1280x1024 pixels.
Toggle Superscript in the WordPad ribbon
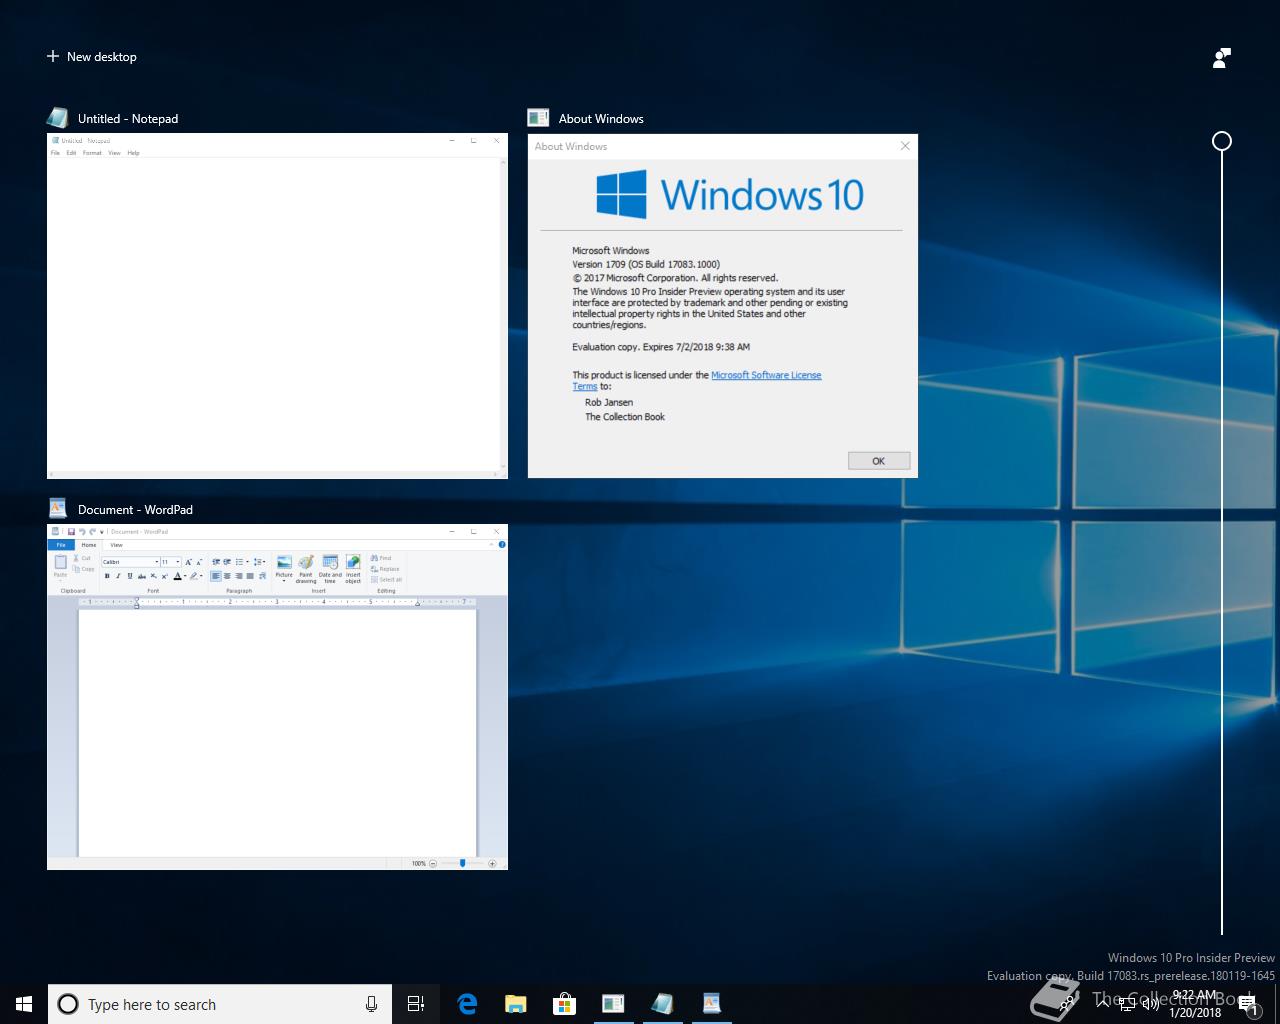coord(164,576)
